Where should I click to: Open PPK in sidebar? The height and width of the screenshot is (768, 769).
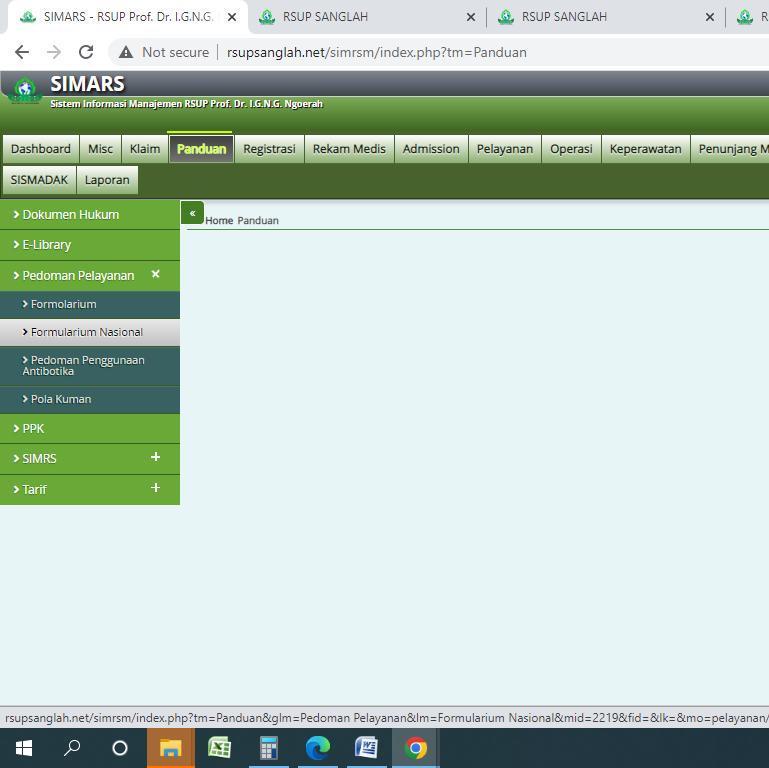click(90, 429)
